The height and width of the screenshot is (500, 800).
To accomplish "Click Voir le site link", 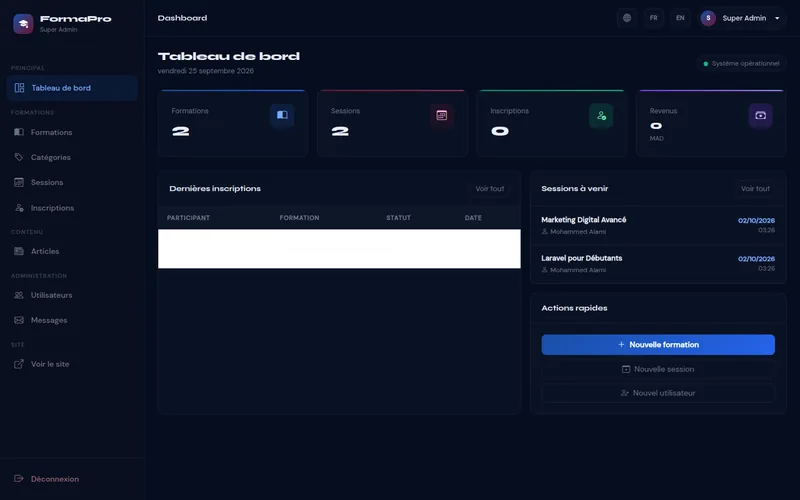I will coord(72,364).
